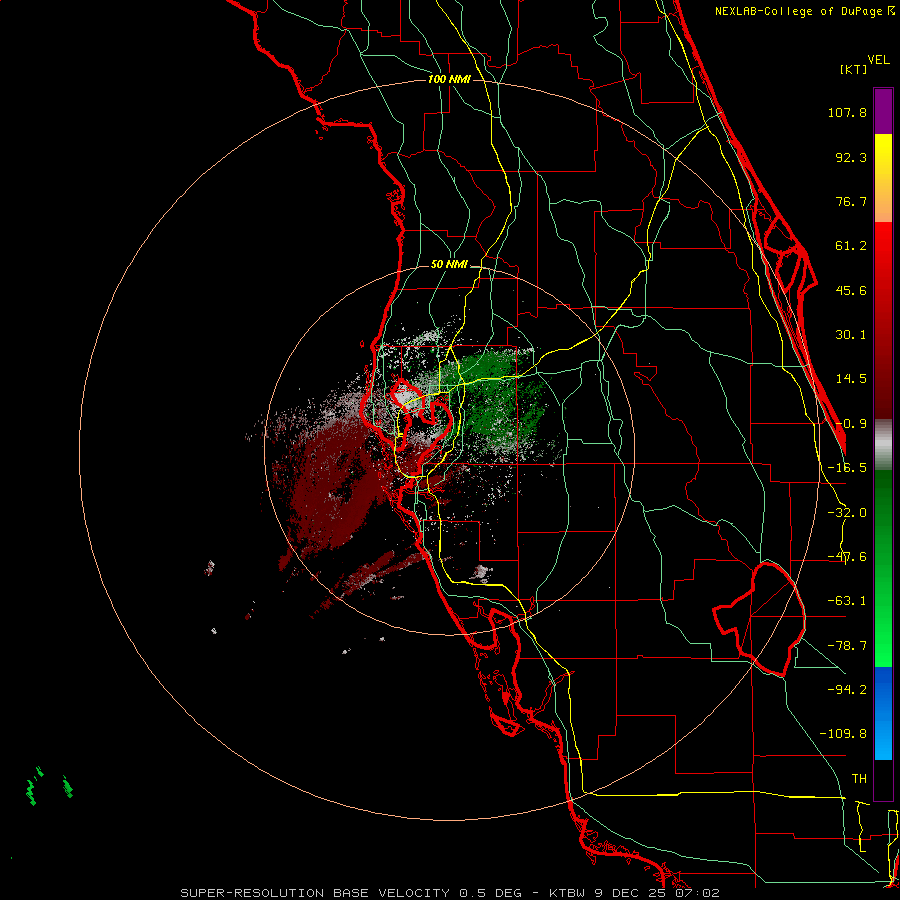Click the -16.5 value on velocity scale
Screen dimensions: 900x900
[x=847, y=468]
